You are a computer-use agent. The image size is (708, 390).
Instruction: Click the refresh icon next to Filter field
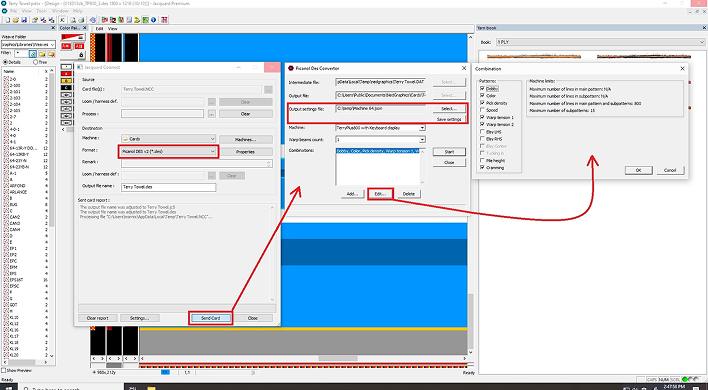[33, 54]
